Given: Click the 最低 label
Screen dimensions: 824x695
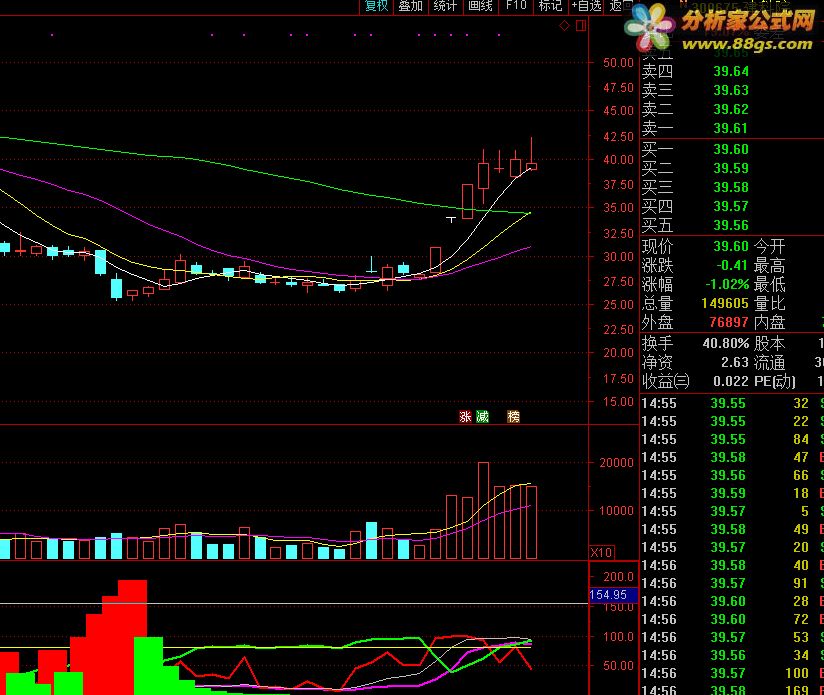Looking at the screenshot, I should click(x=769, y=284).
